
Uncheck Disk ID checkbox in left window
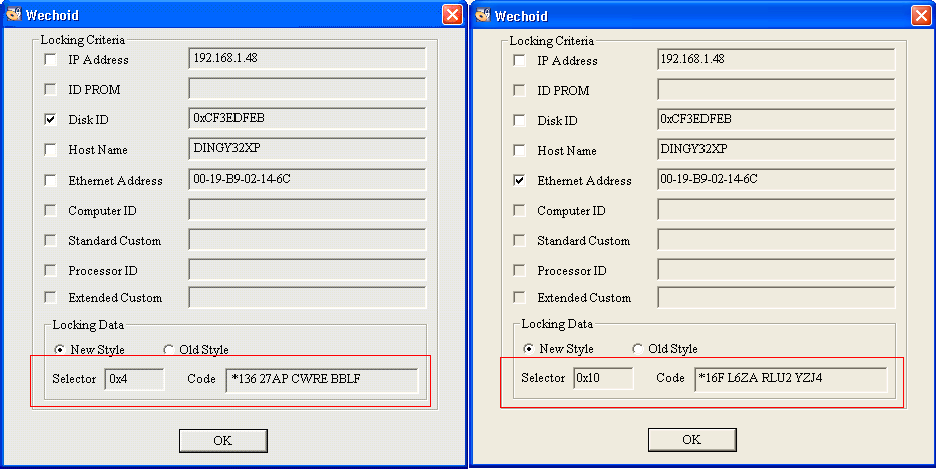[51, 119]
